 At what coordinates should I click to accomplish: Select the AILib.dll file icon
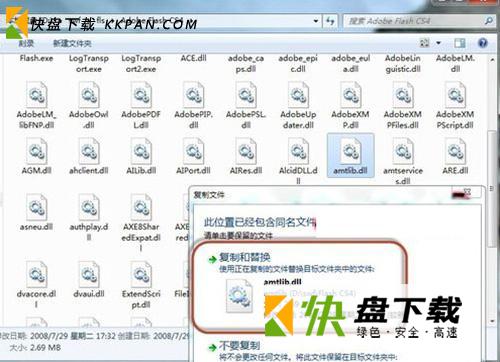coord(141,151)
